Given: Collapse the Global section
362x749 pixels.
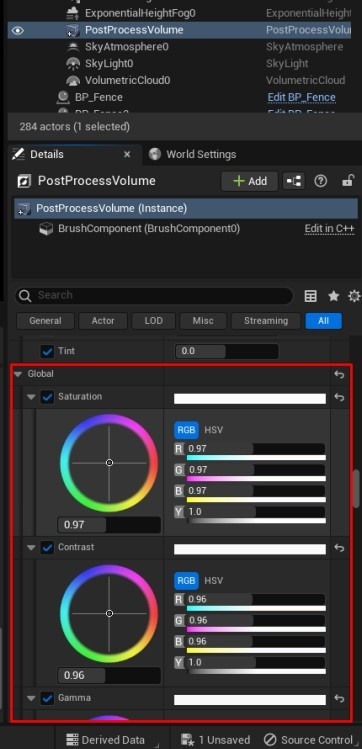Looking at the screenshot, I should click(x=18, y=374).
